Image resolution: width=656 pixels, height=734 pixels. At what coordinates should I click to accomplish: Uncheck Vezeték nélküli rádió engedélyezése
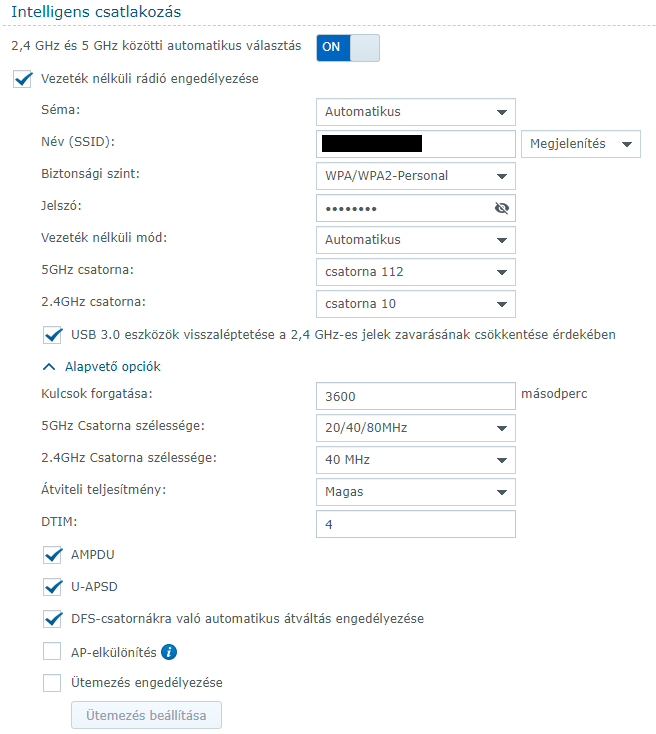click(23, 79)
